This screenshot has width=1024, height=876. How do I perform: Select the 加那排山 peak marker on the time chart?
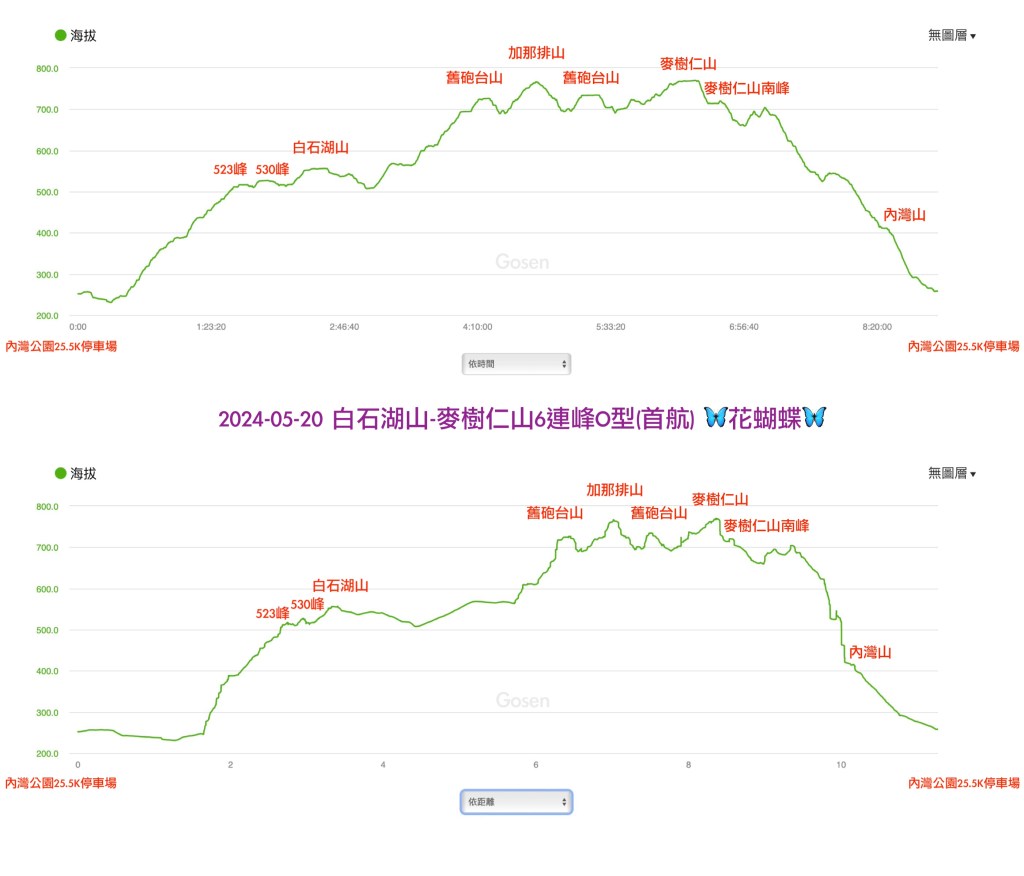pyautogui.click(x=537, y=53)
